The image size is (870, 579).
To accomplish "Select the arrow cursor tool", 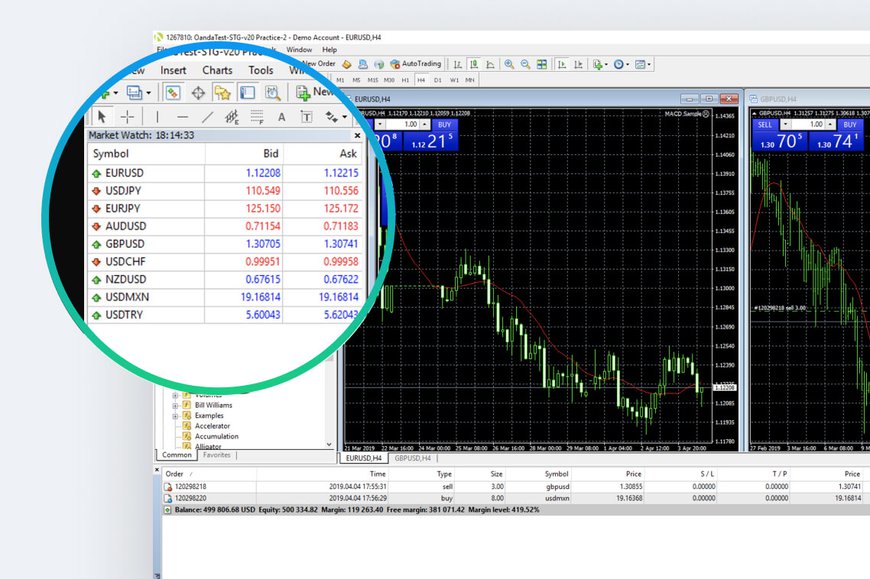I will (100, 117).
